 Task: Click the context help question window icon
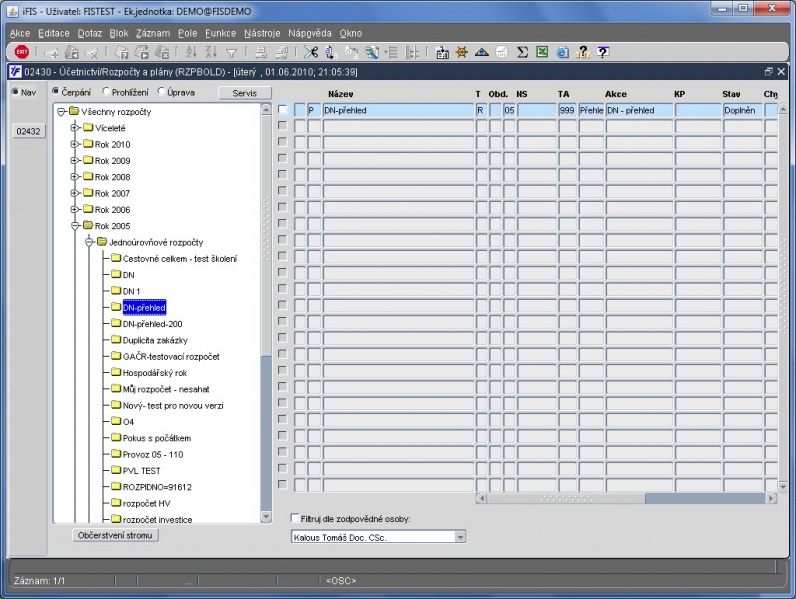tap(603, 52)
